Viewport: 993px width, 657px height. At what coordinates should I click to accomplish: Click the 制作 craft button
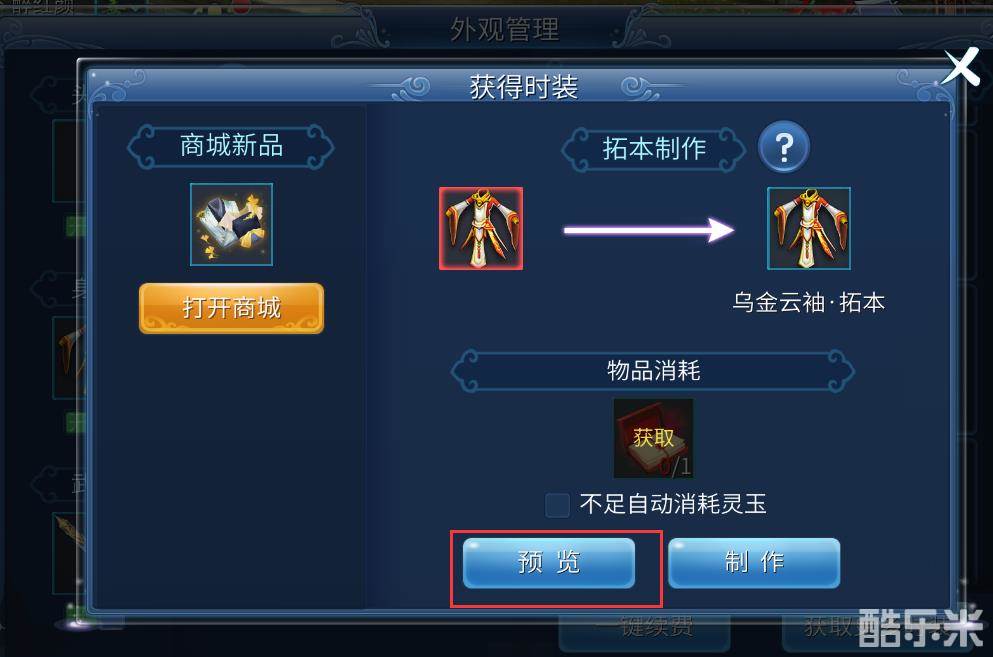coord(754,563)
